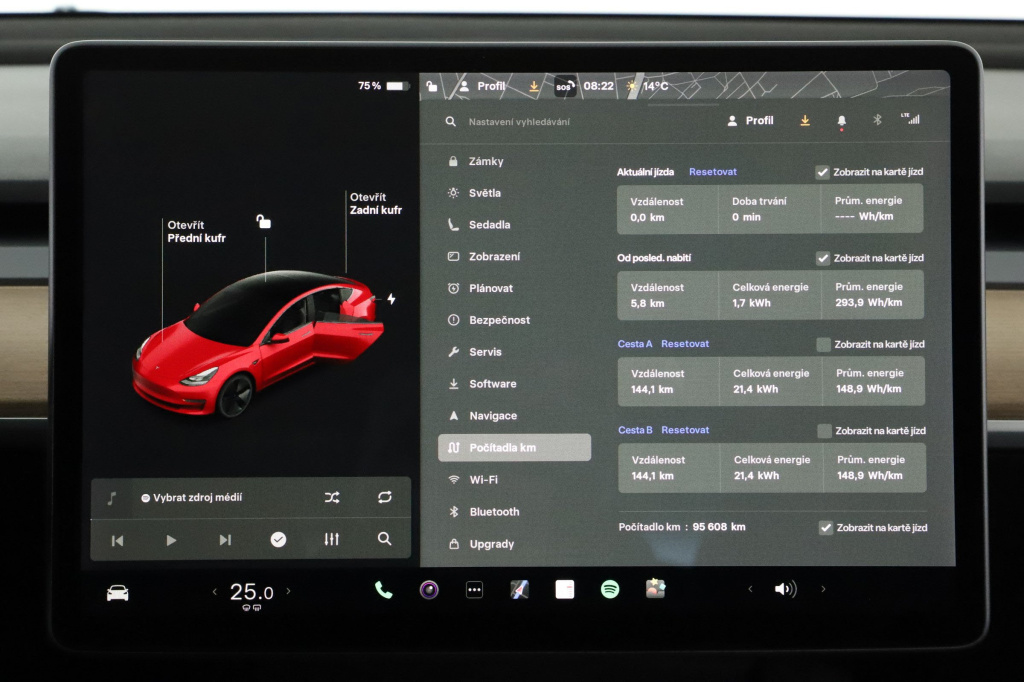Disable Zobrazit na kartě jízd beside Počítadlo km

826,528
